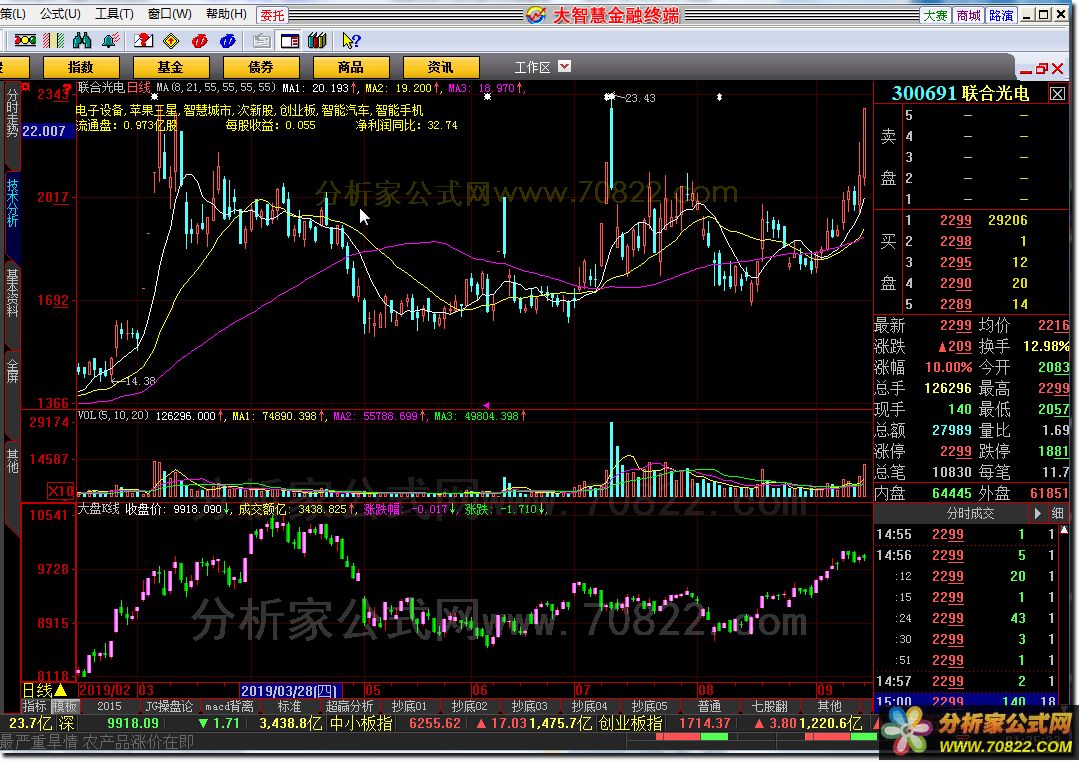Select the 基金 category button
Viewport: 1081px width, 762px height.
[x=171, y=67]
